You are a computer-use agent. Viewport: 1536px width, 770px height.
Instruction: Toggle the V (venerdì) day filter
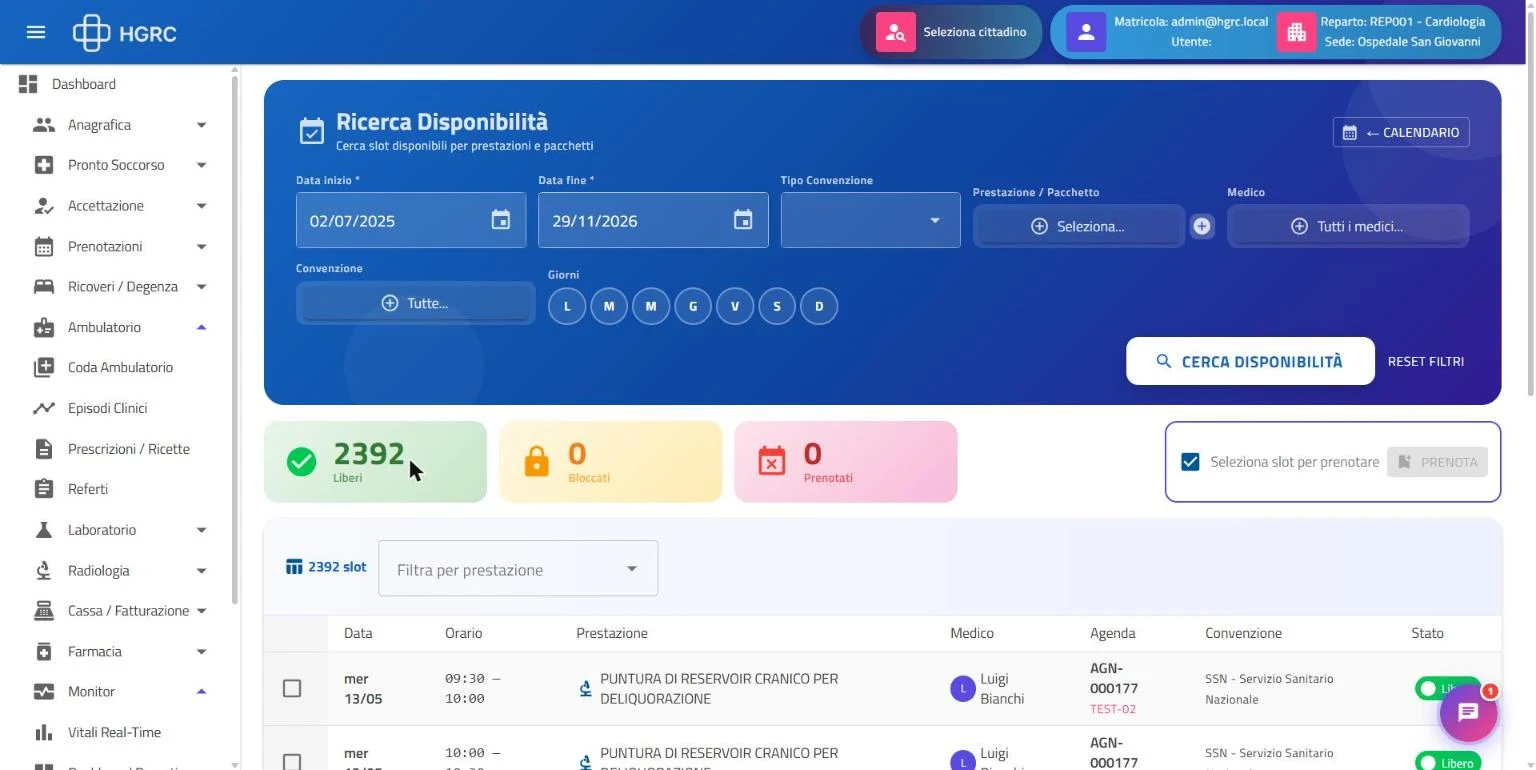click(735, 306)
